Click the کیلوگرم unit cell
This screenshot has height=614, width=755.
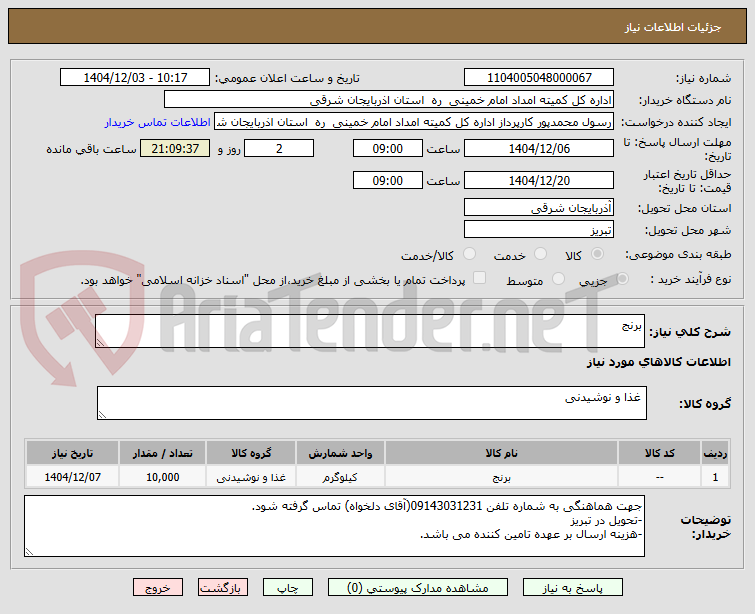(x=340, y=477)
